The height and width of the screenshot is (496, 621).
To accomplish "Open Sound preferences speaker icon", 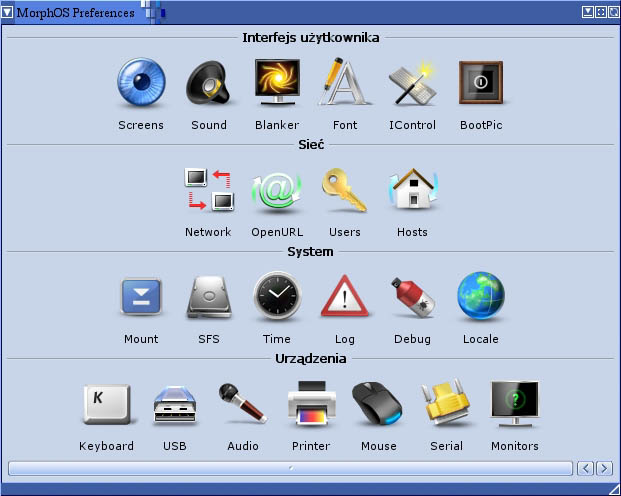I will pyautogui.click(x=208, y=82).
